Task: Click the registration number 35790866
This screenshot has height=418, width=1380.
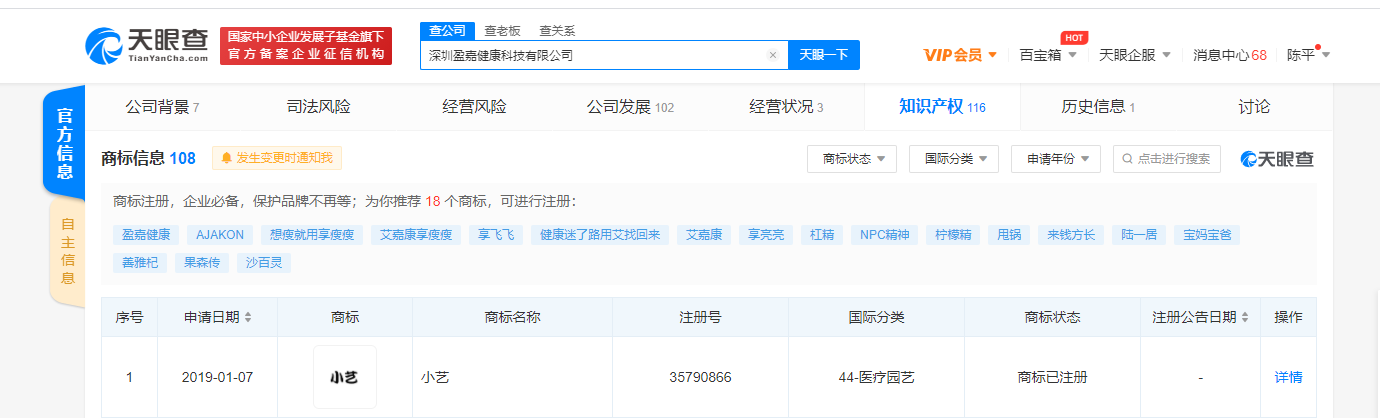Action: tap(700, 378)
